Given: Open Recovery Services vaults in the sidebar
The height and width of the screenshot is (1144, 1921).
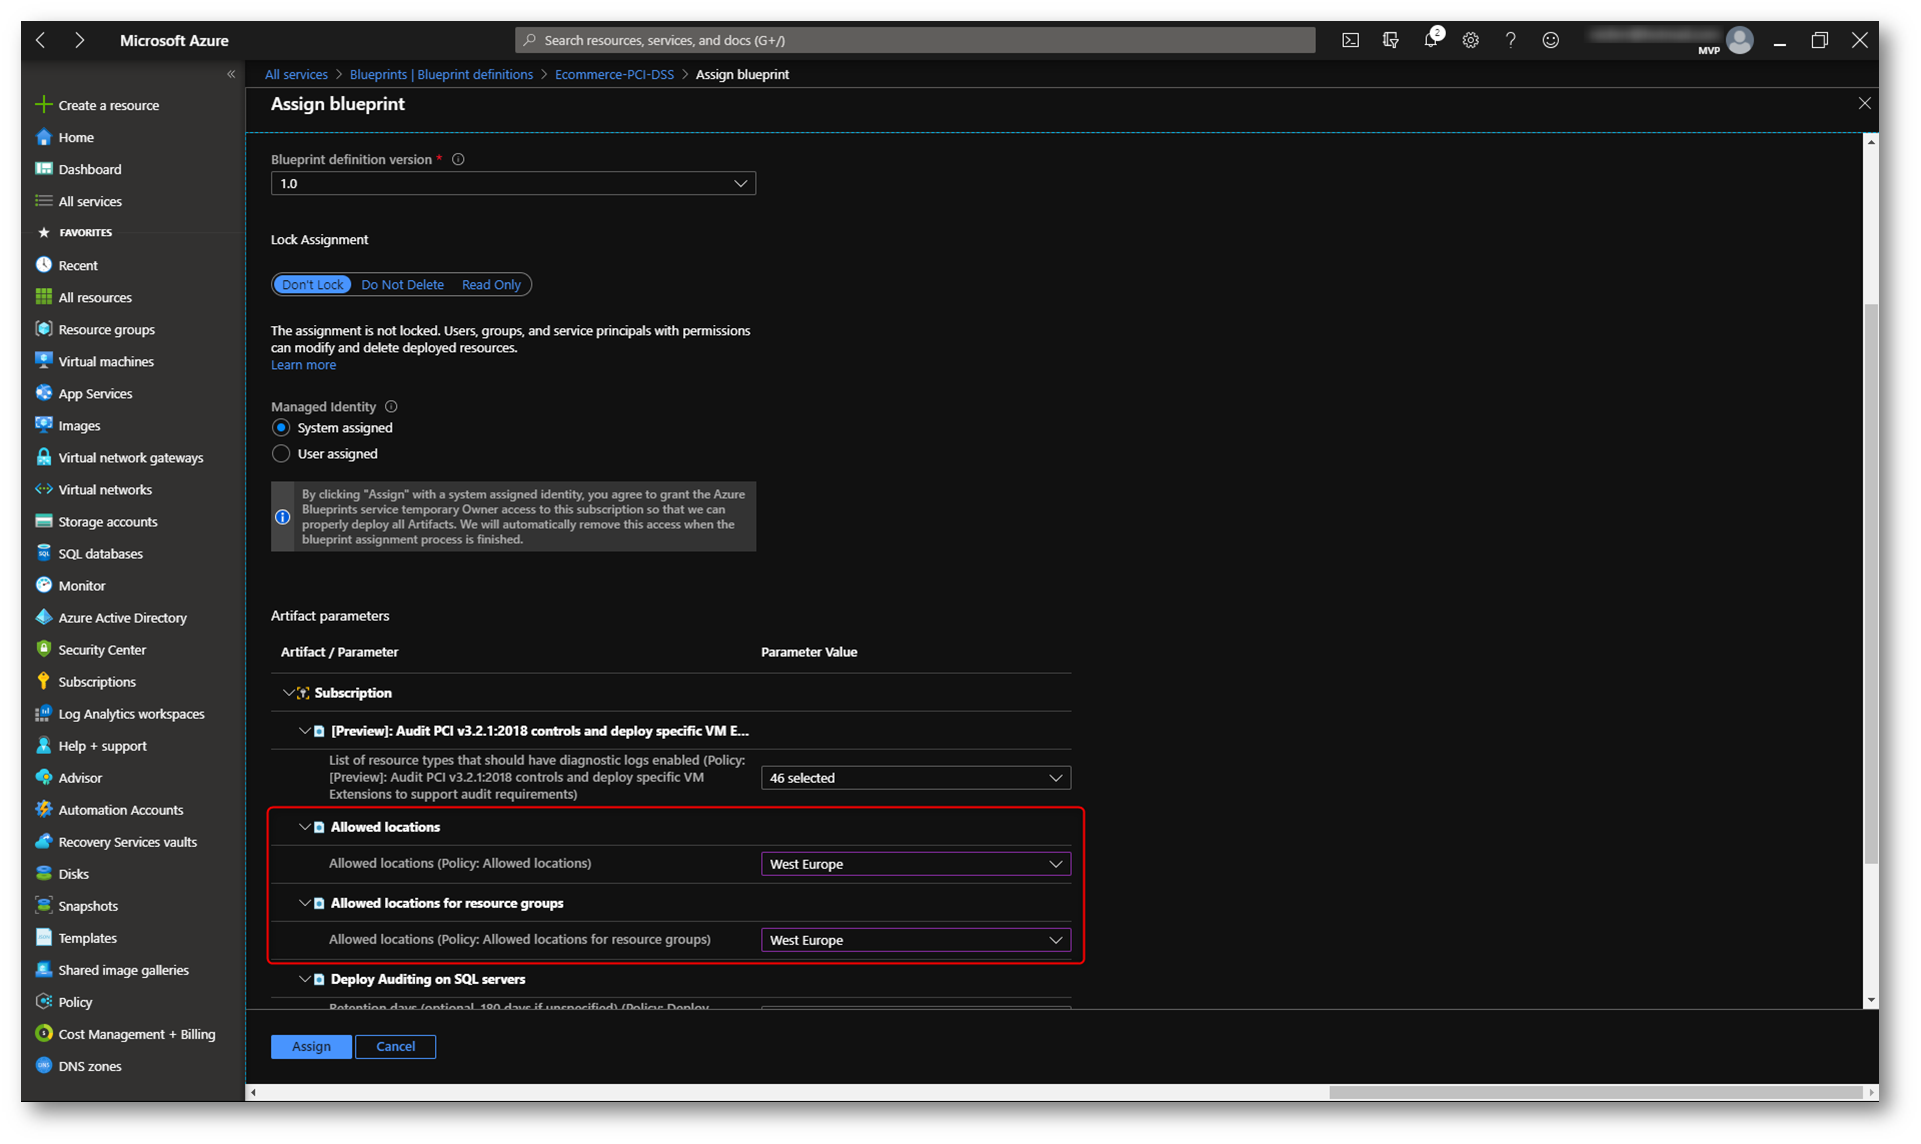Looking at the screenshot, I should 127,841.
